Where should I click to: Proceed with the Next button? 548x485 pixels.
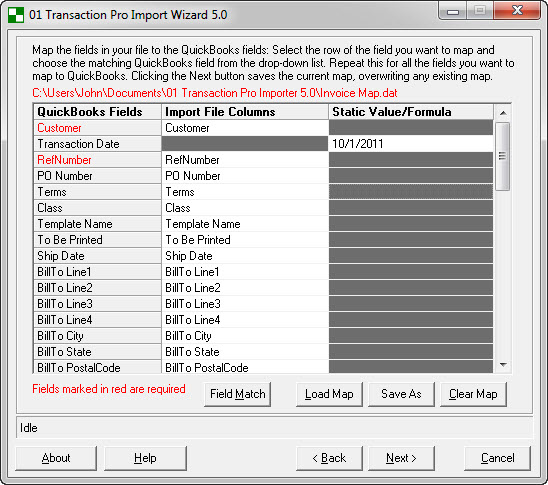[x=401, y=458]
